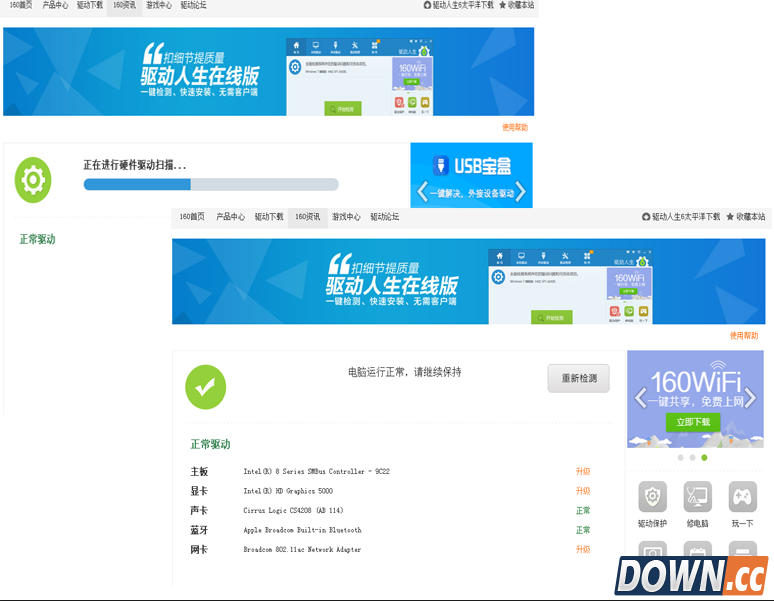Open 160首页 in results page nav
The height and width of the screenshot is (601, 774).
pos(192,217)
